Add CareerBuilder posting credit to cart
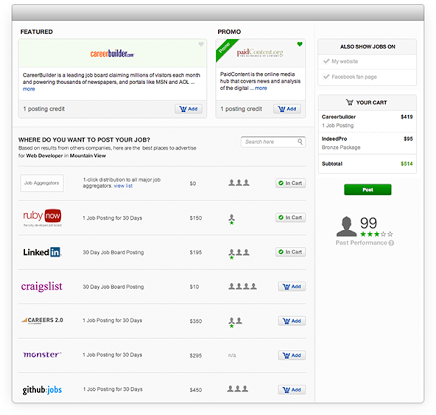436x415 pixels. [189, 109]
